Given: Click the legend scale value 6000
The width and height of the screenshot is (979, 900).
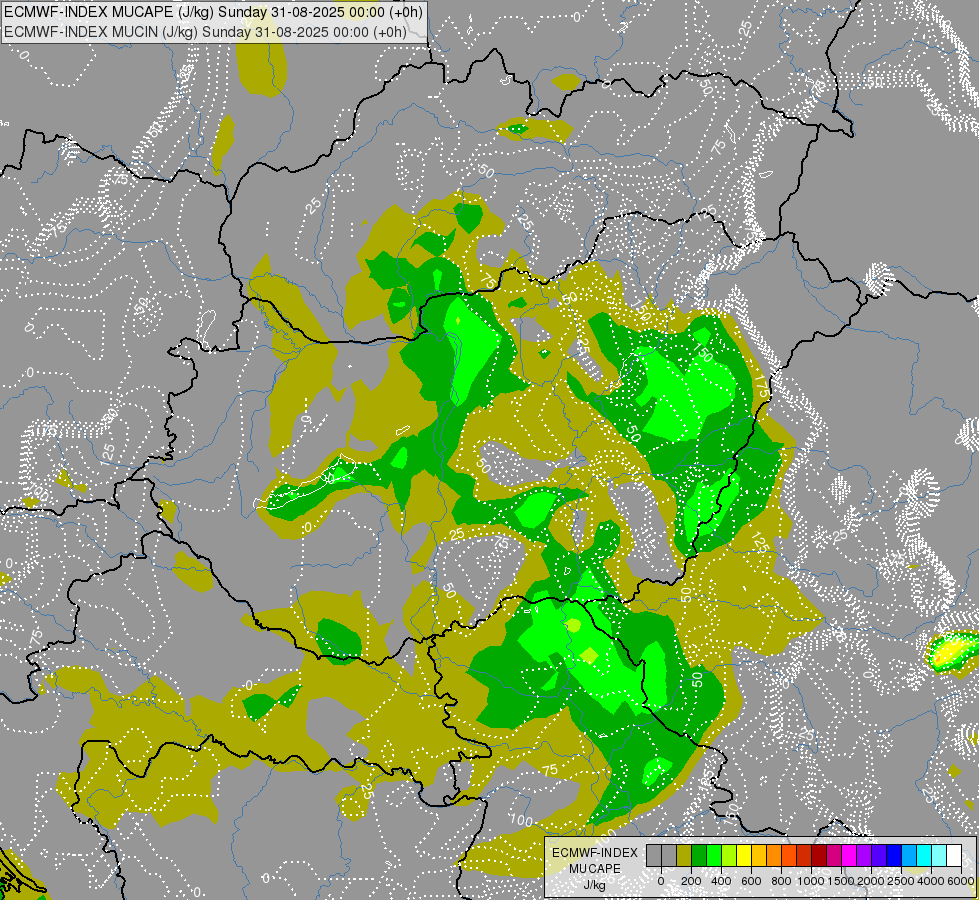Looking at the screenshot, I should (961, 881).
